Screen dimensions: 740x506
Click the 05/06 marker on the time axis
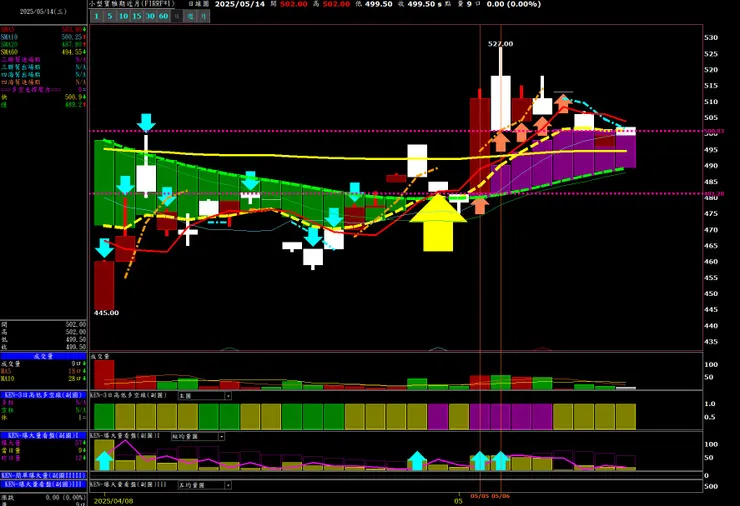[501, 496]
